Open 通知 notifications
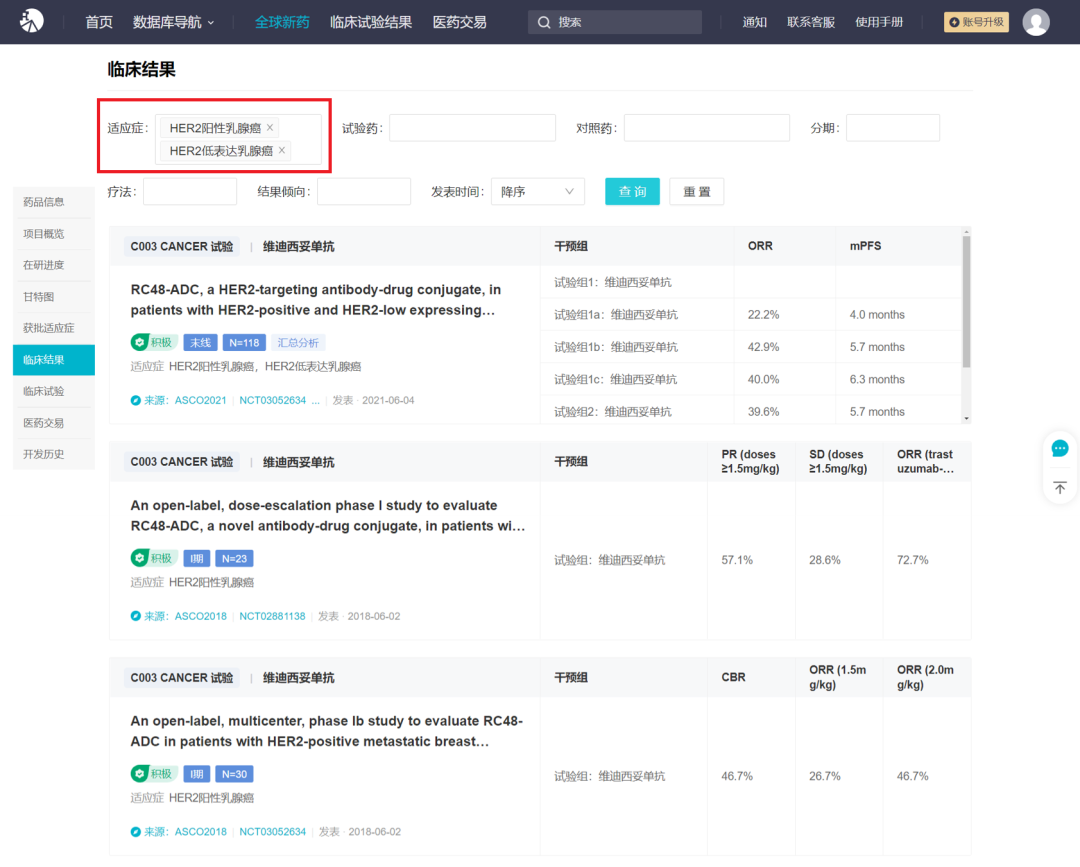The width and height of the screenshot is (1080, 867). point(754,22)
